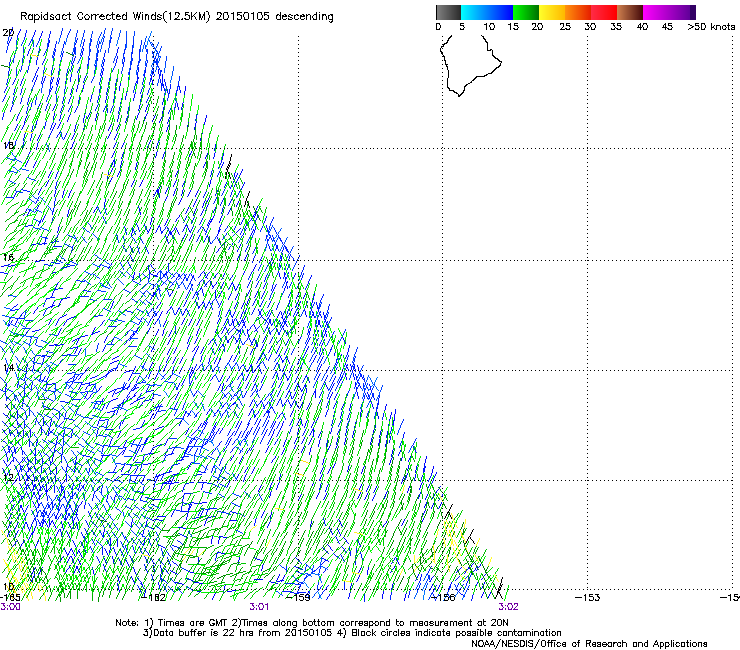Viewport: 740px width, 650px height.
Task: Click the latitude label '20'
Action: pos(8,33)
